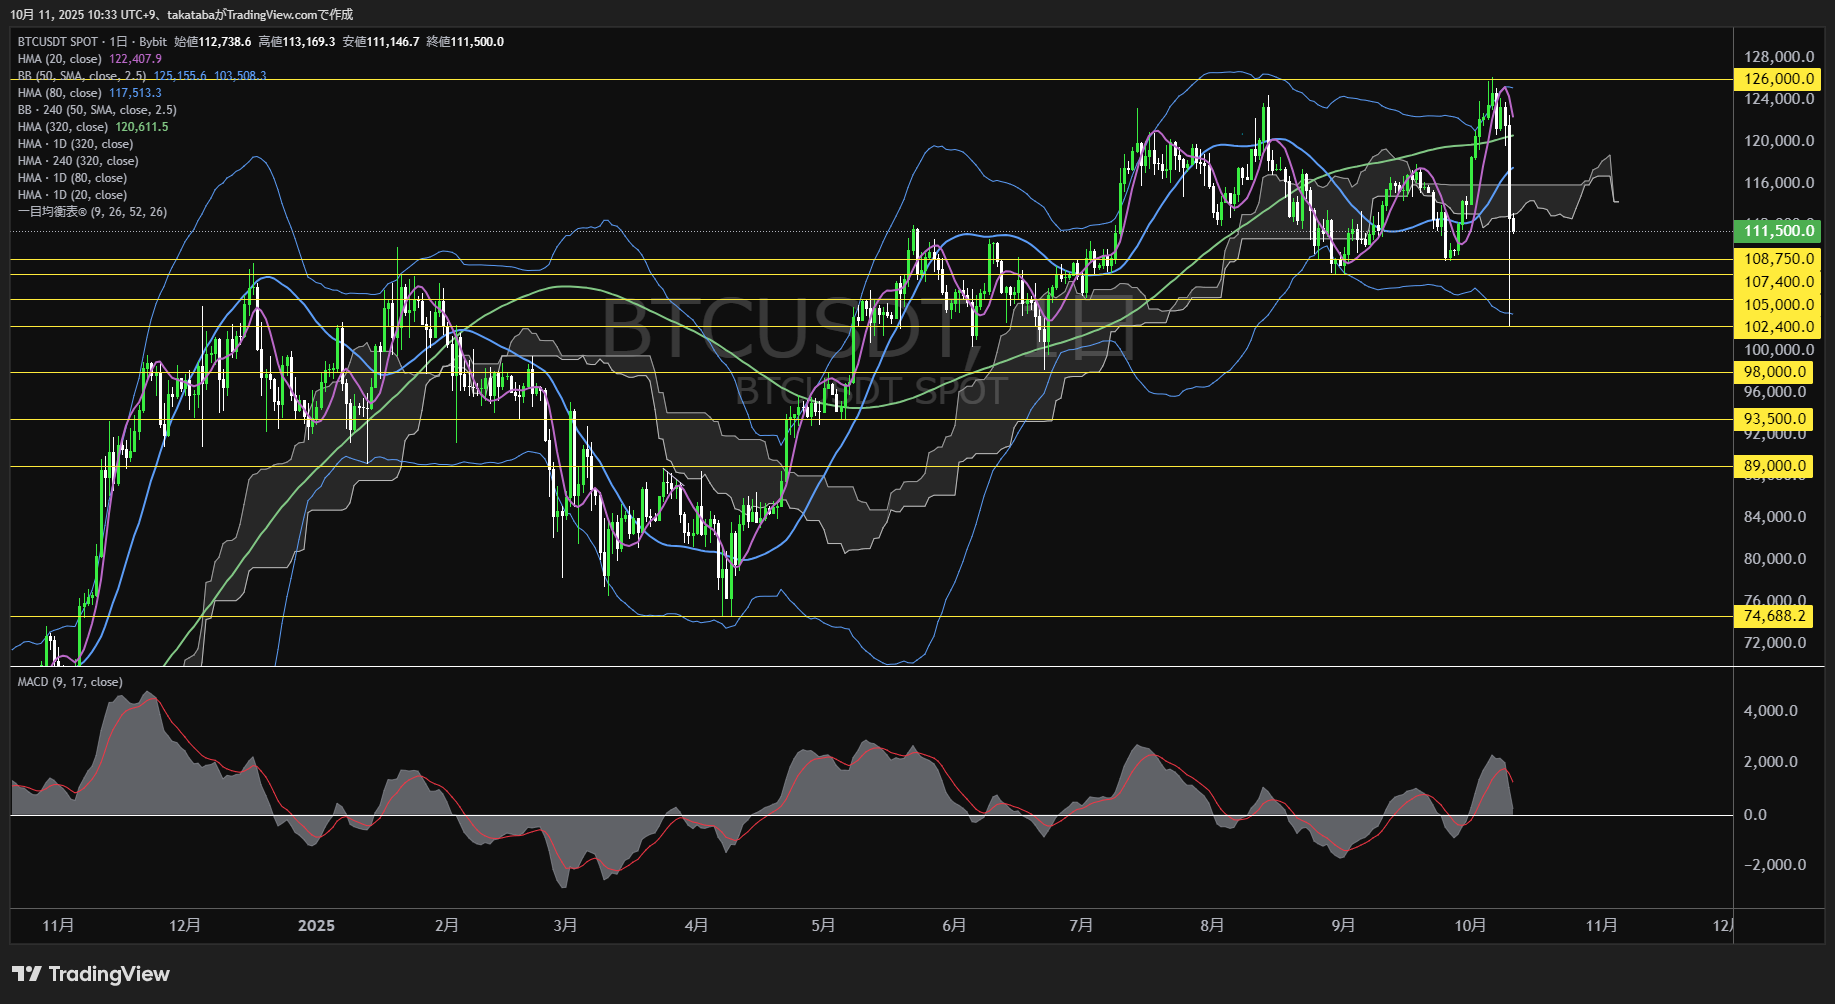The width and height of the screenshot is (1835, 1004).
Task: Click the HMA · 240 (320, close) legend entry
Action: [x=78, y=161]
